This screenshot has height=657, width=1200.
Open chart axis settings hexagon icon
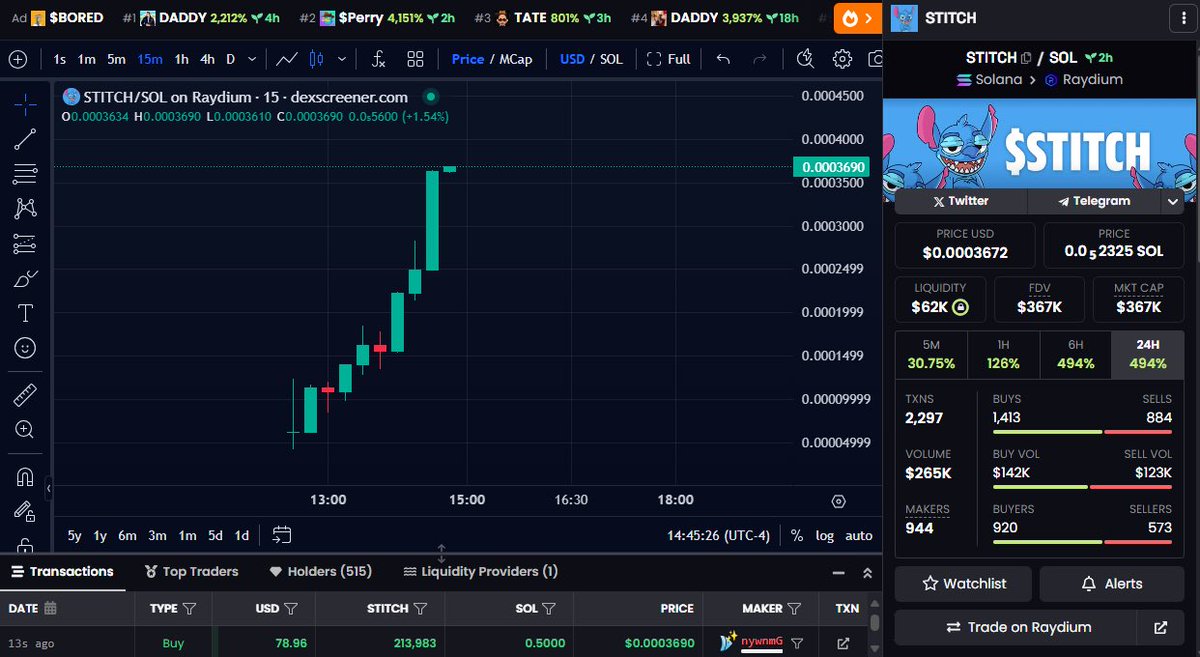839,501
